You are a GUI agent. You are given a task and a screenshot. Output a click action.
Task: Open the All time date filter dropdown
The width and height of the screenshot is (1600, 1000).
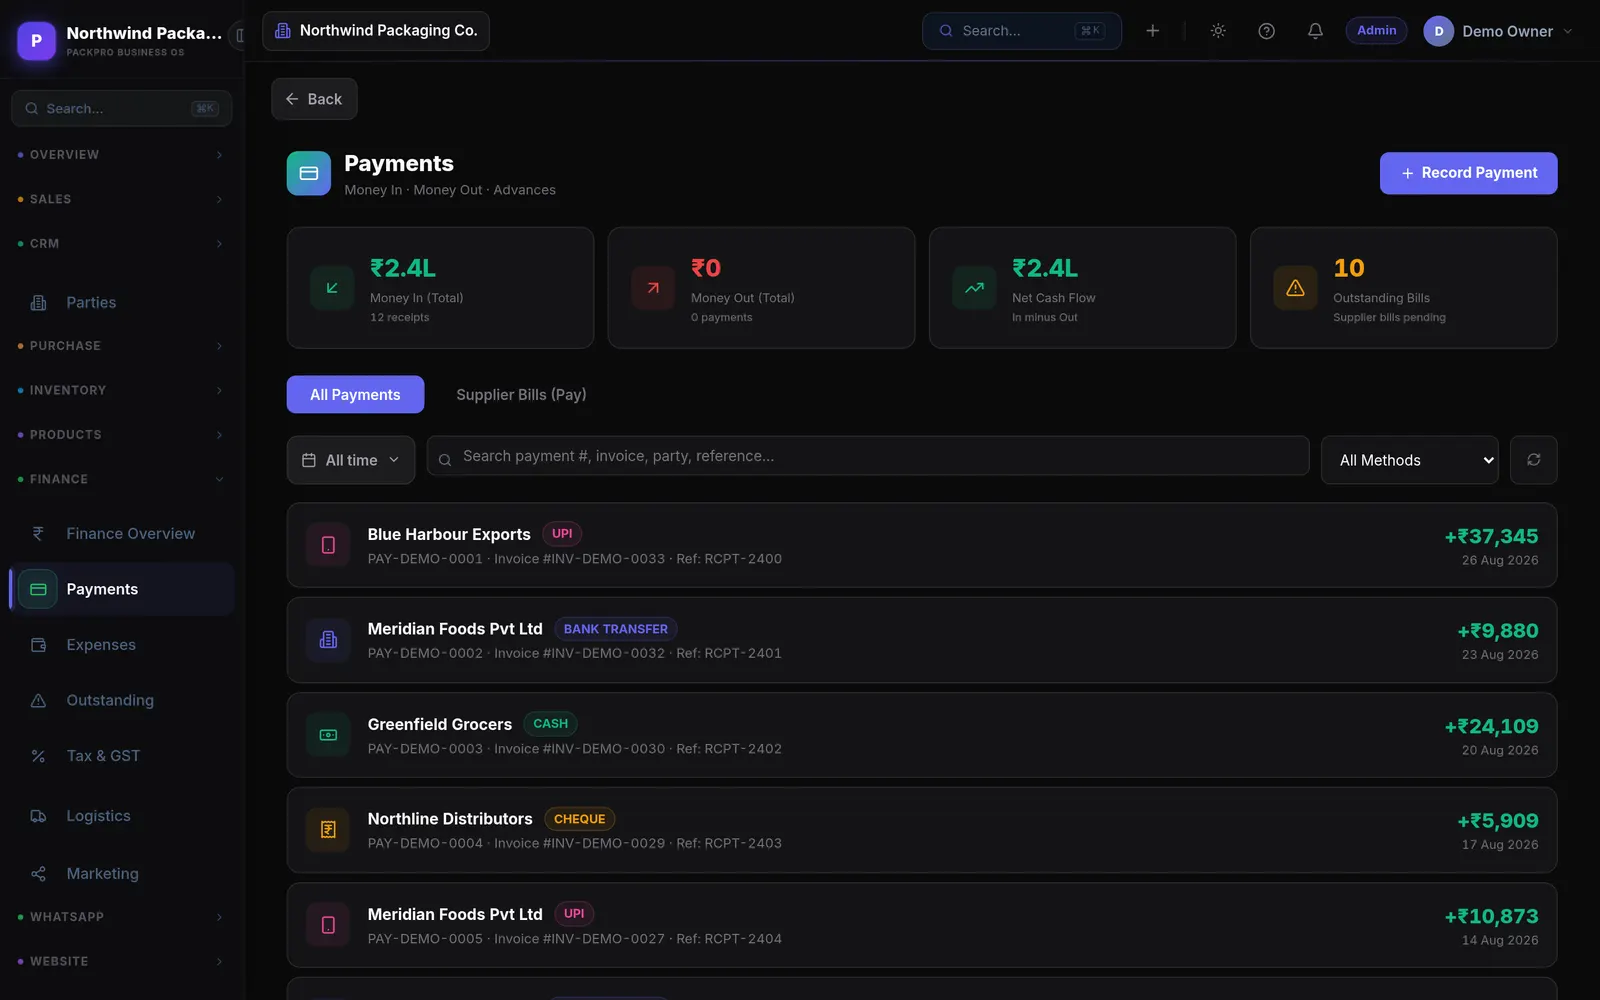(351, 460)
